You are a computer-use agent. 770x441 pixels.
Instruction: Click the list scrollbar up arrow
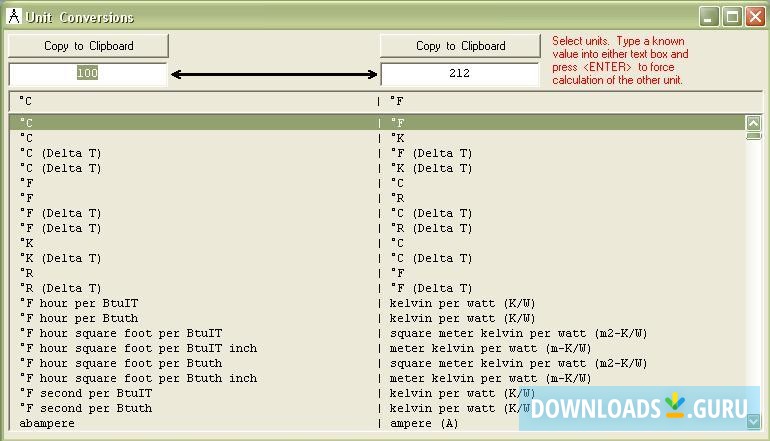pyautogui.click(x=753, y=123)
